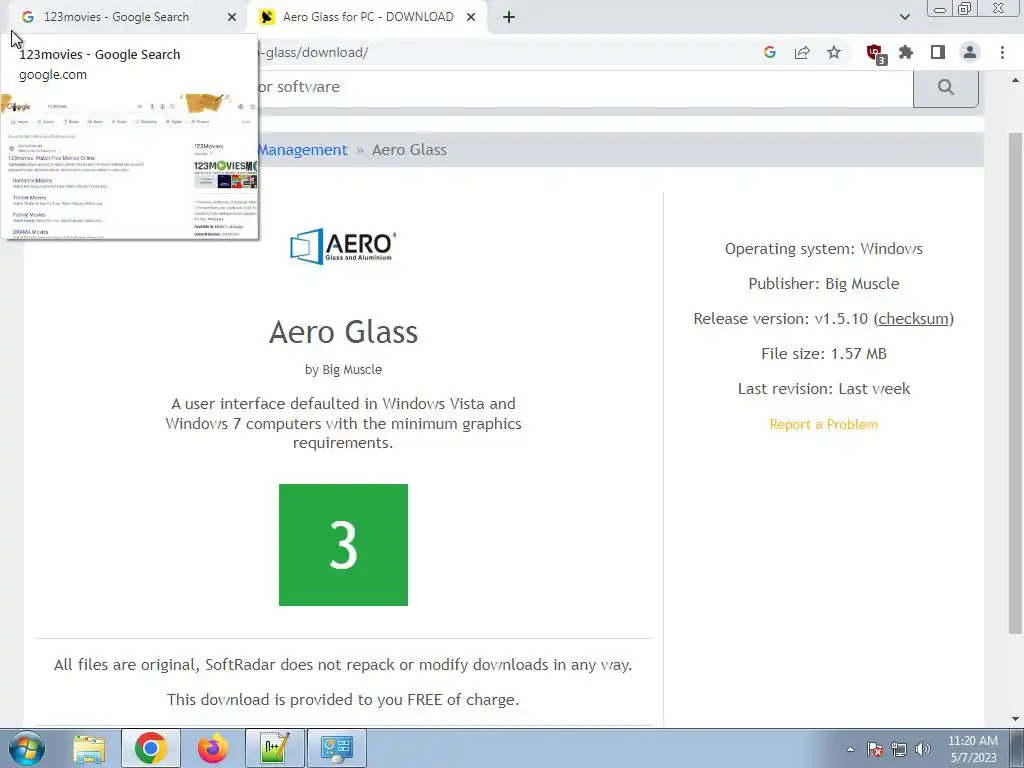The height and width of the screenshot is (768, 1024).
Task: Click the share this page icon
Action: pos(802,52)
